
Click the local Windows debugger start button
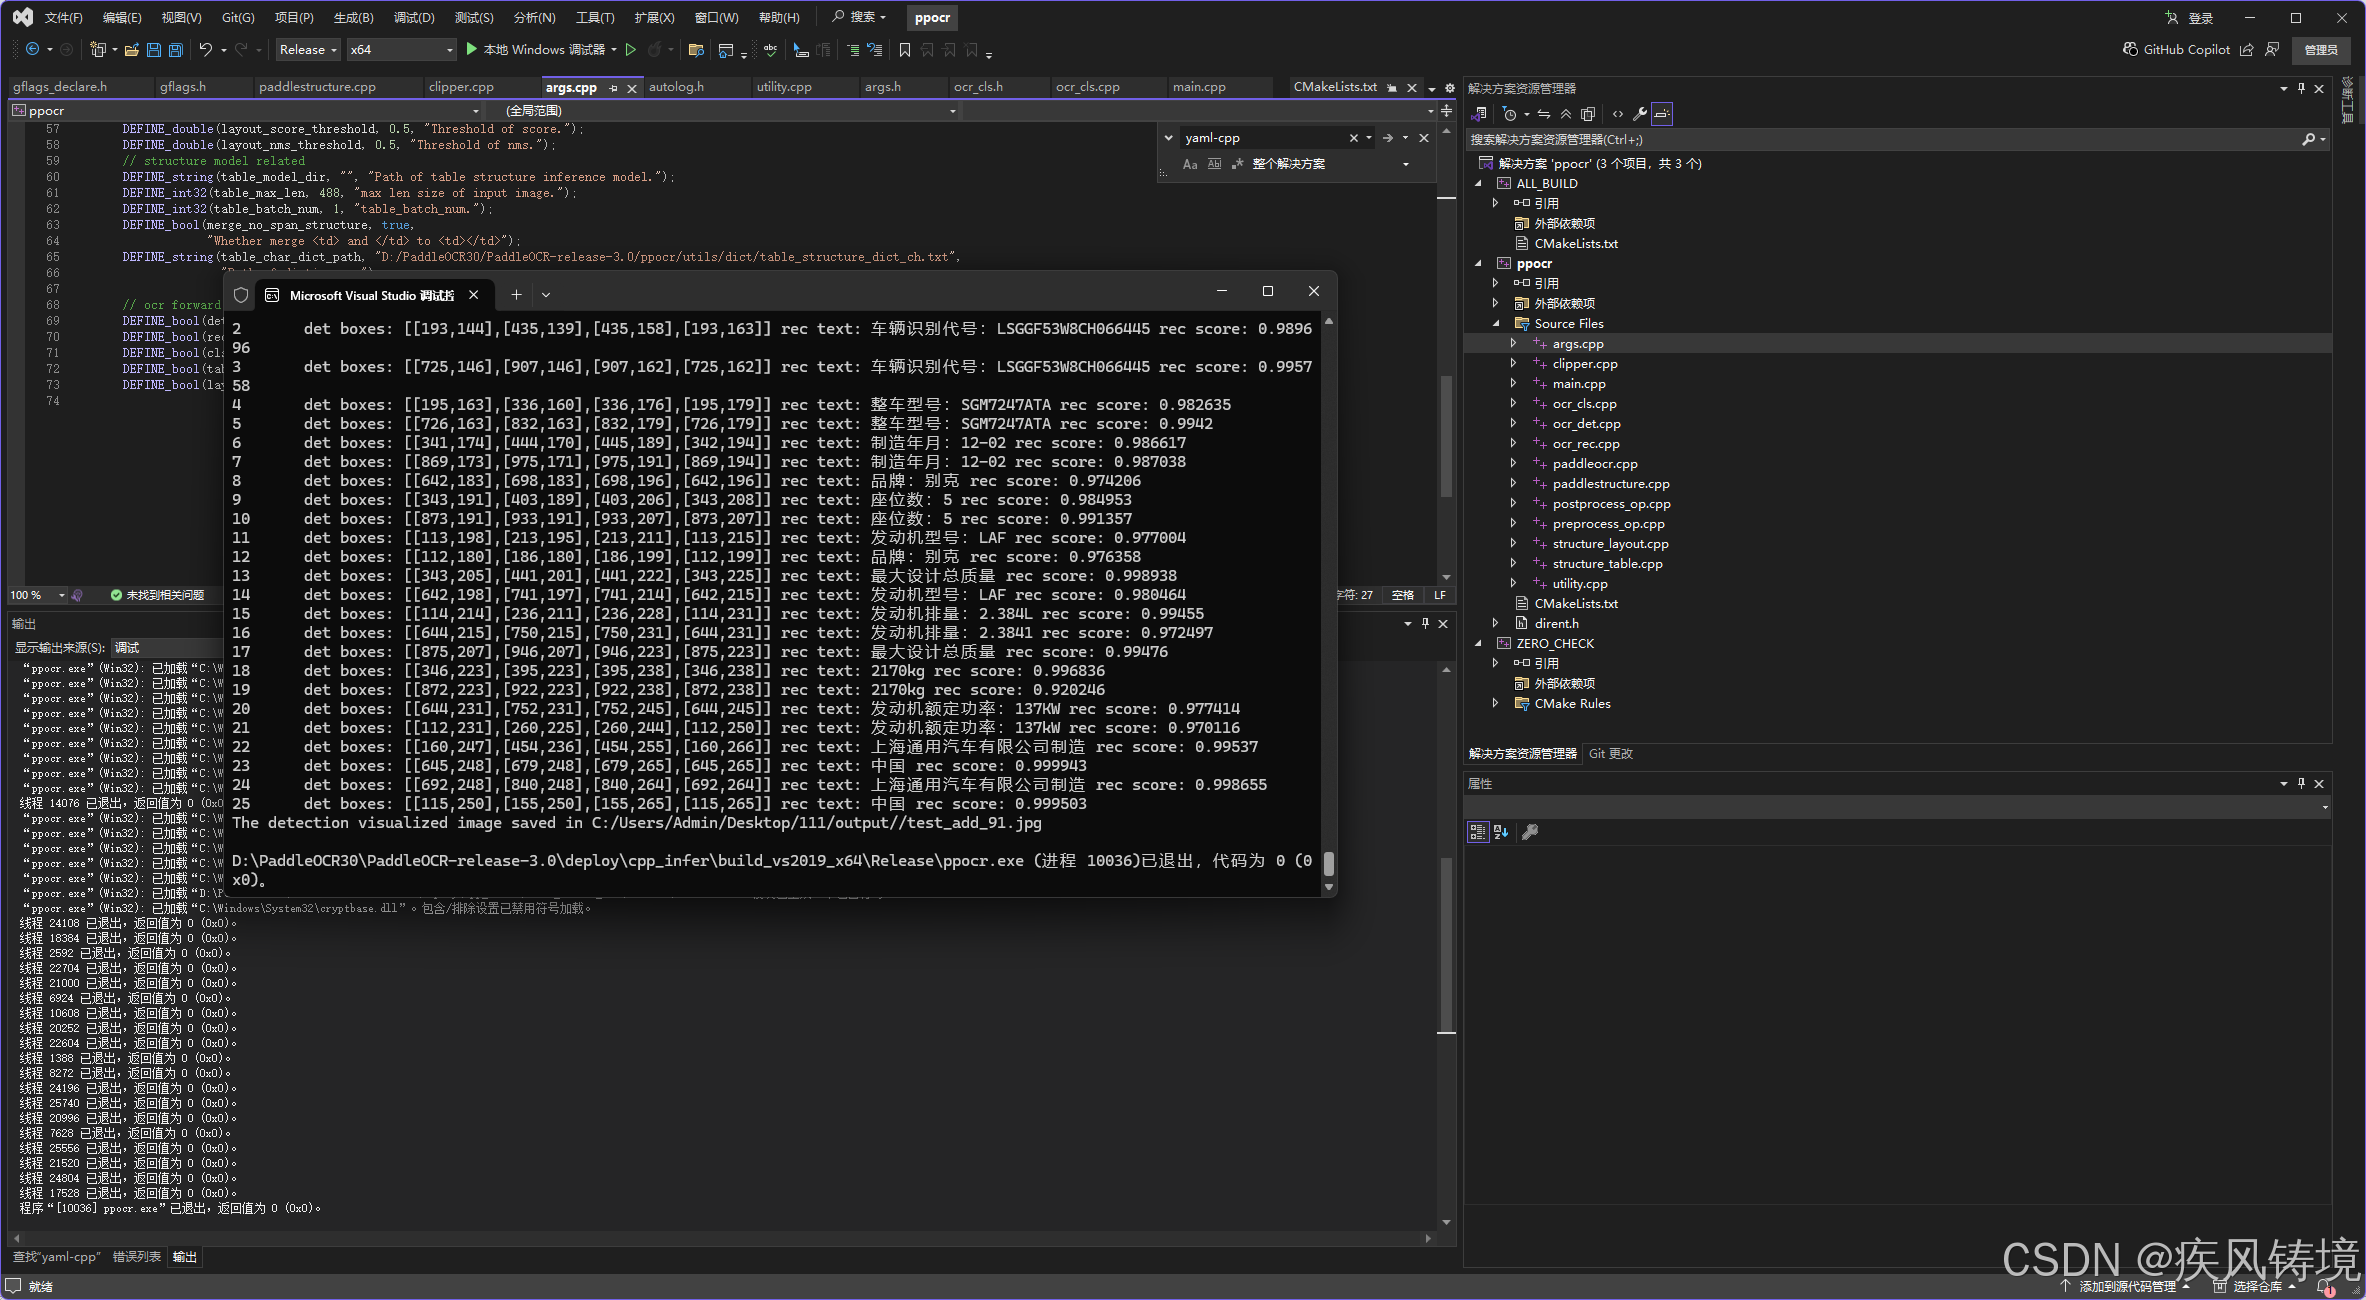tap(537, 50)
